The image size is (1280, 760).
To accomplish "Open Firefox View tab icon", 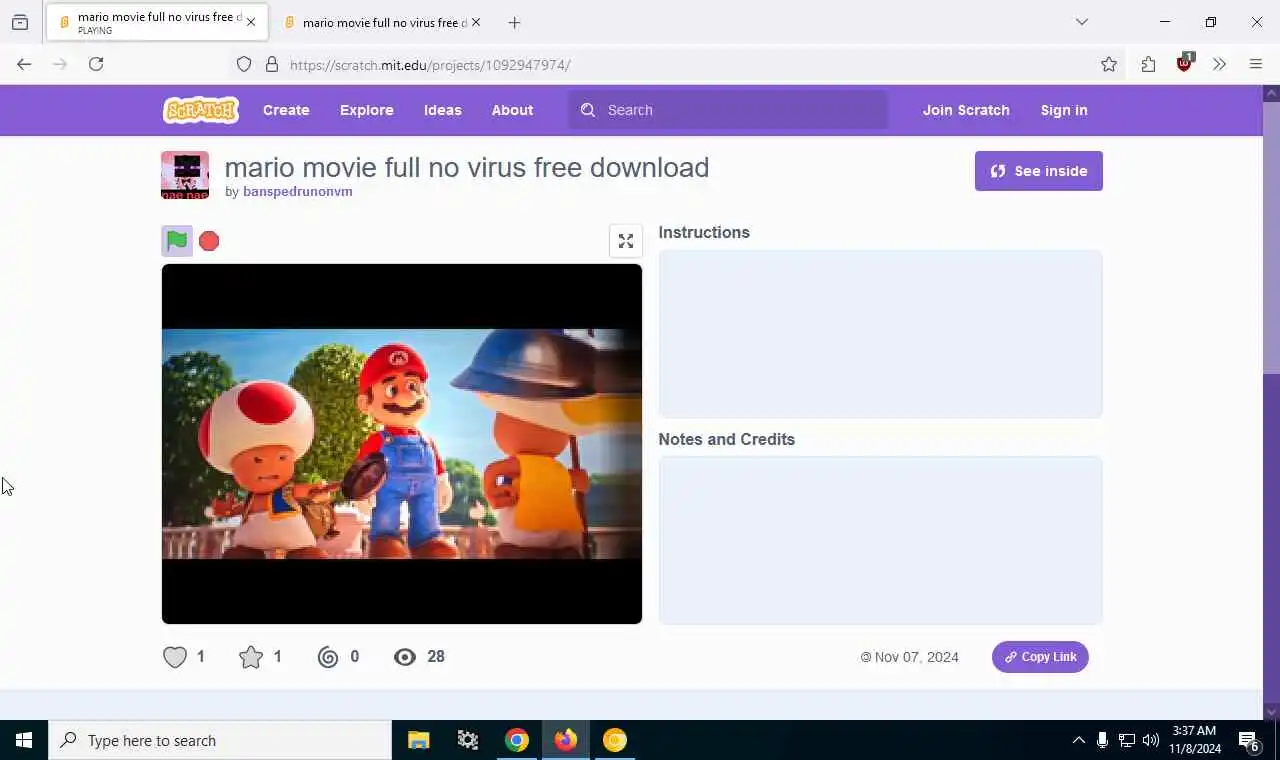I will (20, 22).
